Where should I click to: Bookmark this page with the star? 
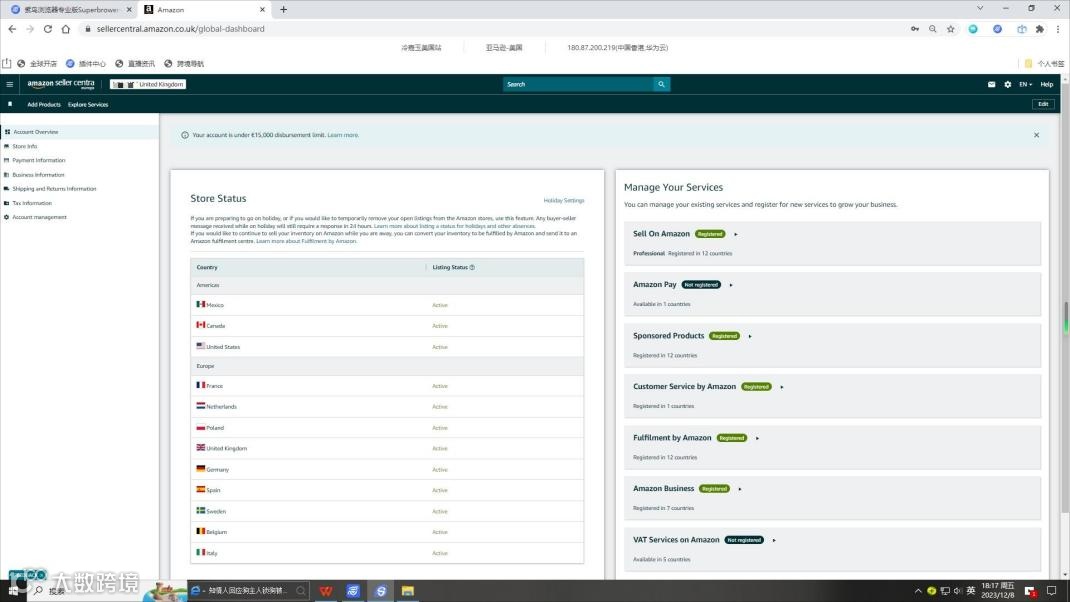[951, 29]
